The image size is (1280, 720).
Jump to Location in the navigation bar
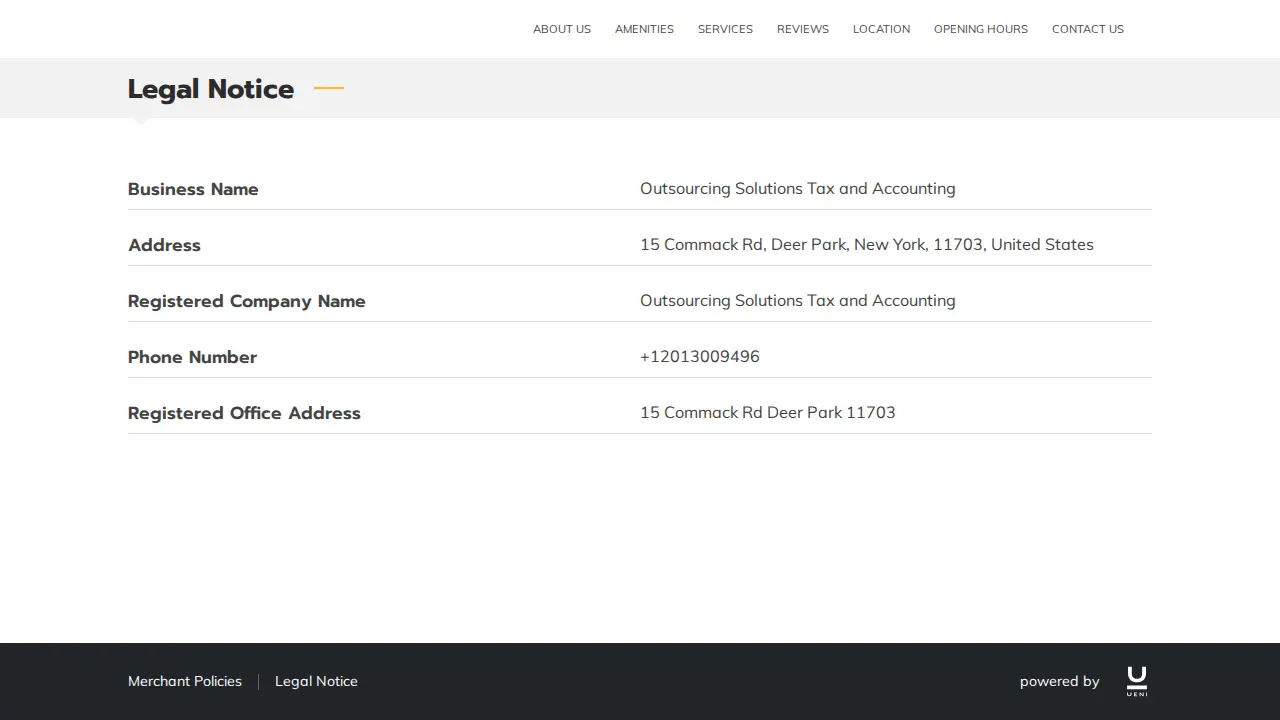(x=881, y=29)
